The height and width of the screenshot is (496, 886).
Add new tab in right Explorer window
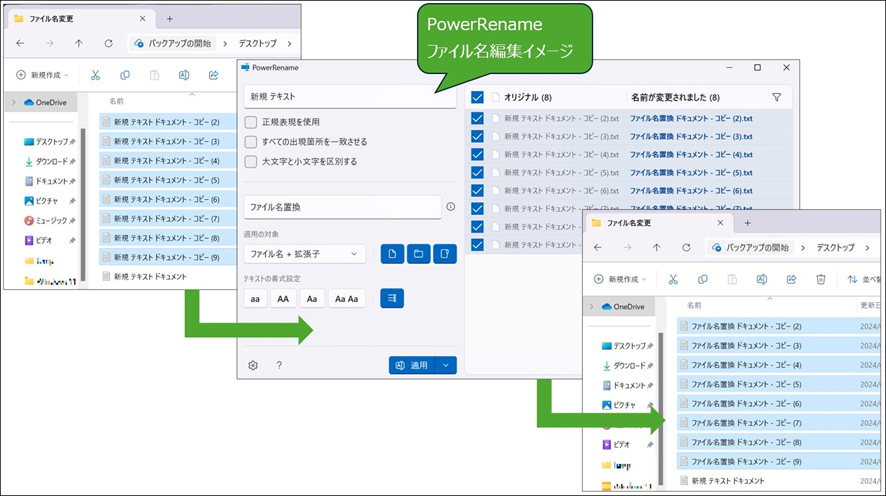tap(748, 223)
